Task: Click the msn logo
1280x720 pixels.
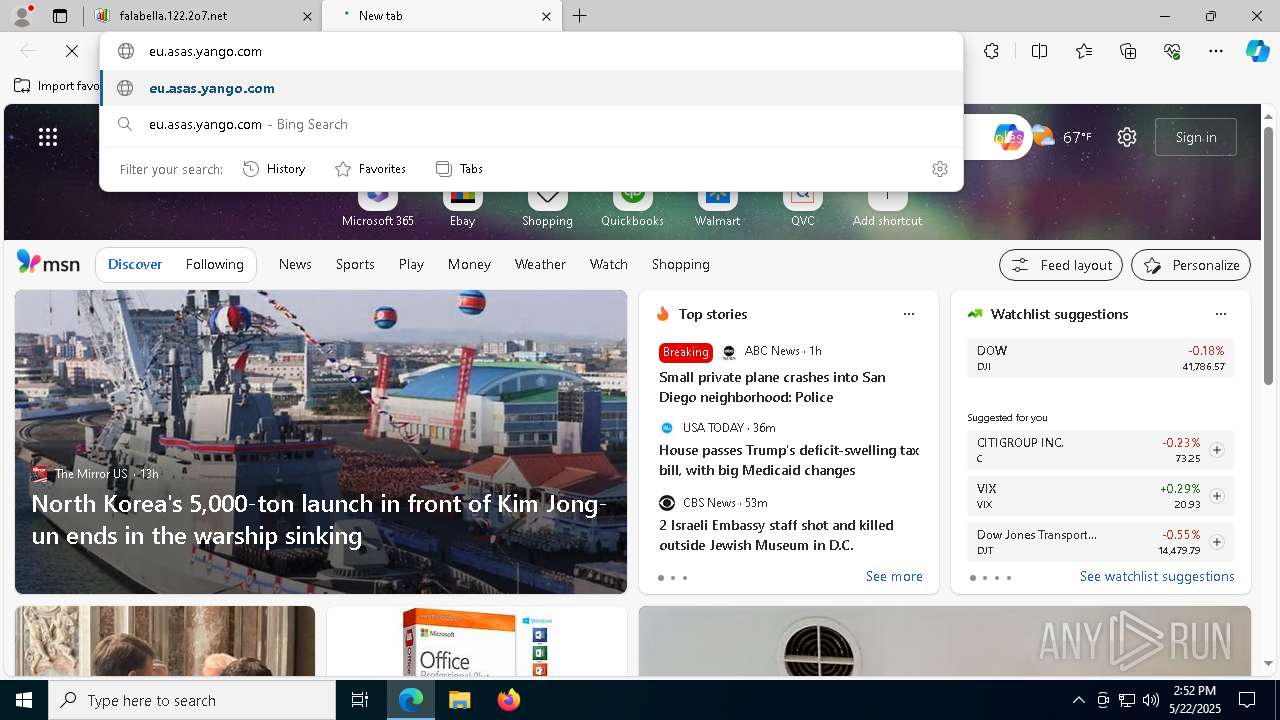Action: [48, 263]
